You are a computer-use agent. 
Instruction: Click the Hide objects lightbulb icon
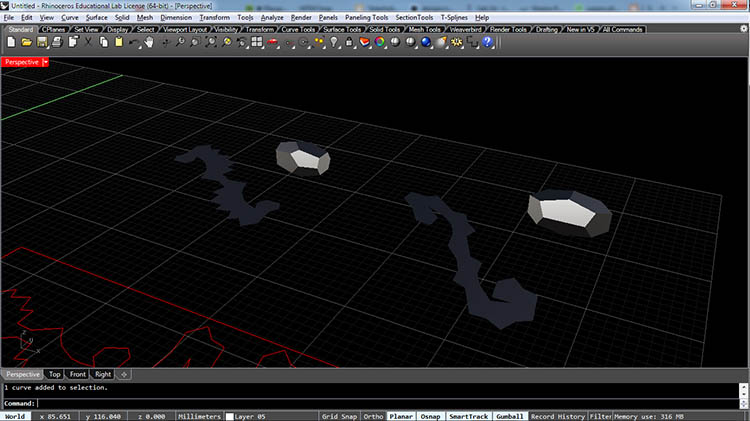(334, 42)
